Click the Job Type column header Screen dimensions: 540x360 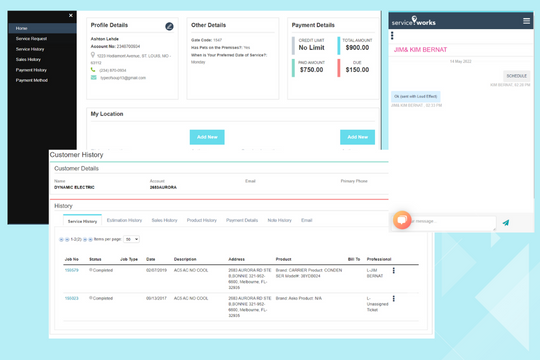click(129, 259)
